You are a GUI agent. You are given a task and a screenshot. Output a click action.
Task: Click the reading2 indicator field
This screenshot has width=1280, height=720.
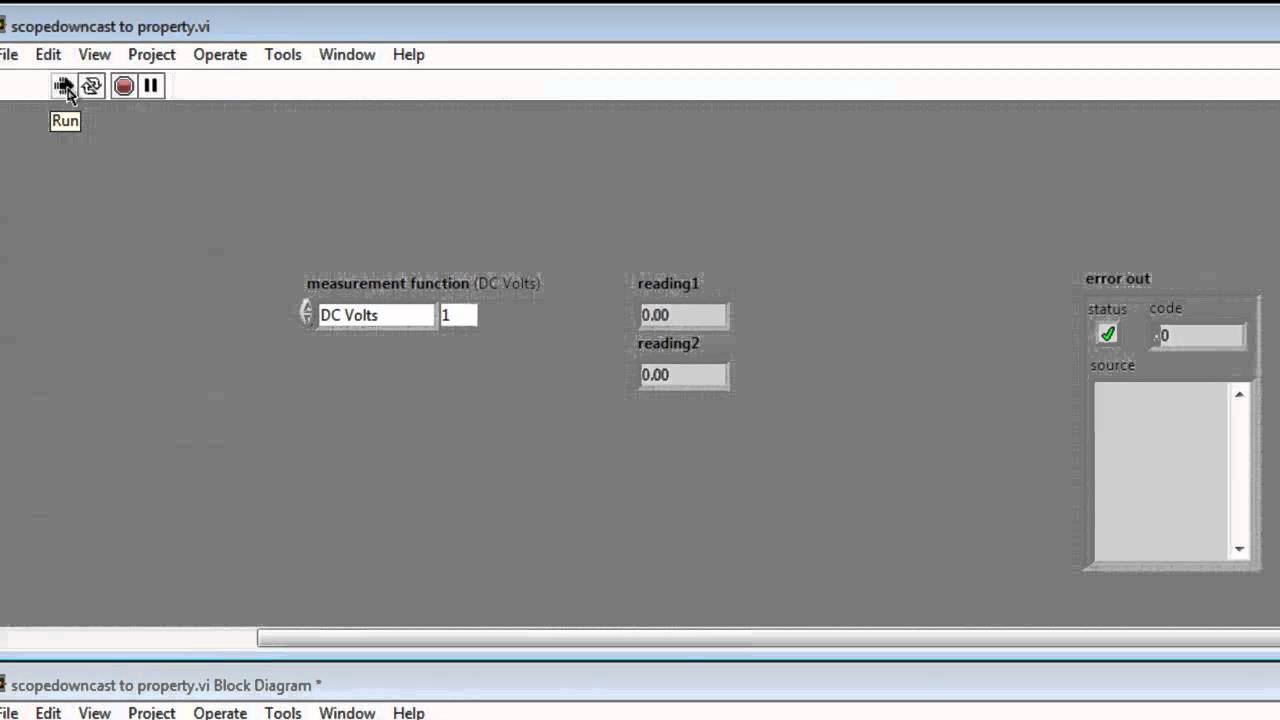coord(684,375)
